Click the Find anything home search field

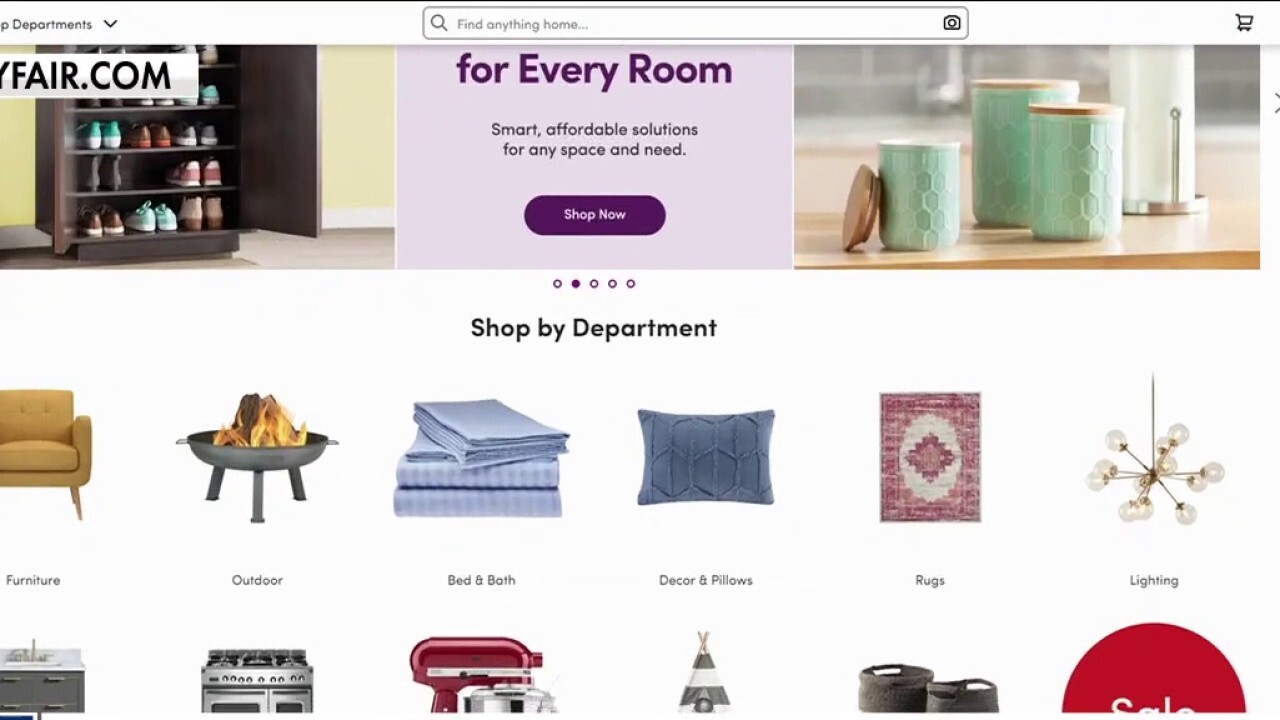[695, 23]
